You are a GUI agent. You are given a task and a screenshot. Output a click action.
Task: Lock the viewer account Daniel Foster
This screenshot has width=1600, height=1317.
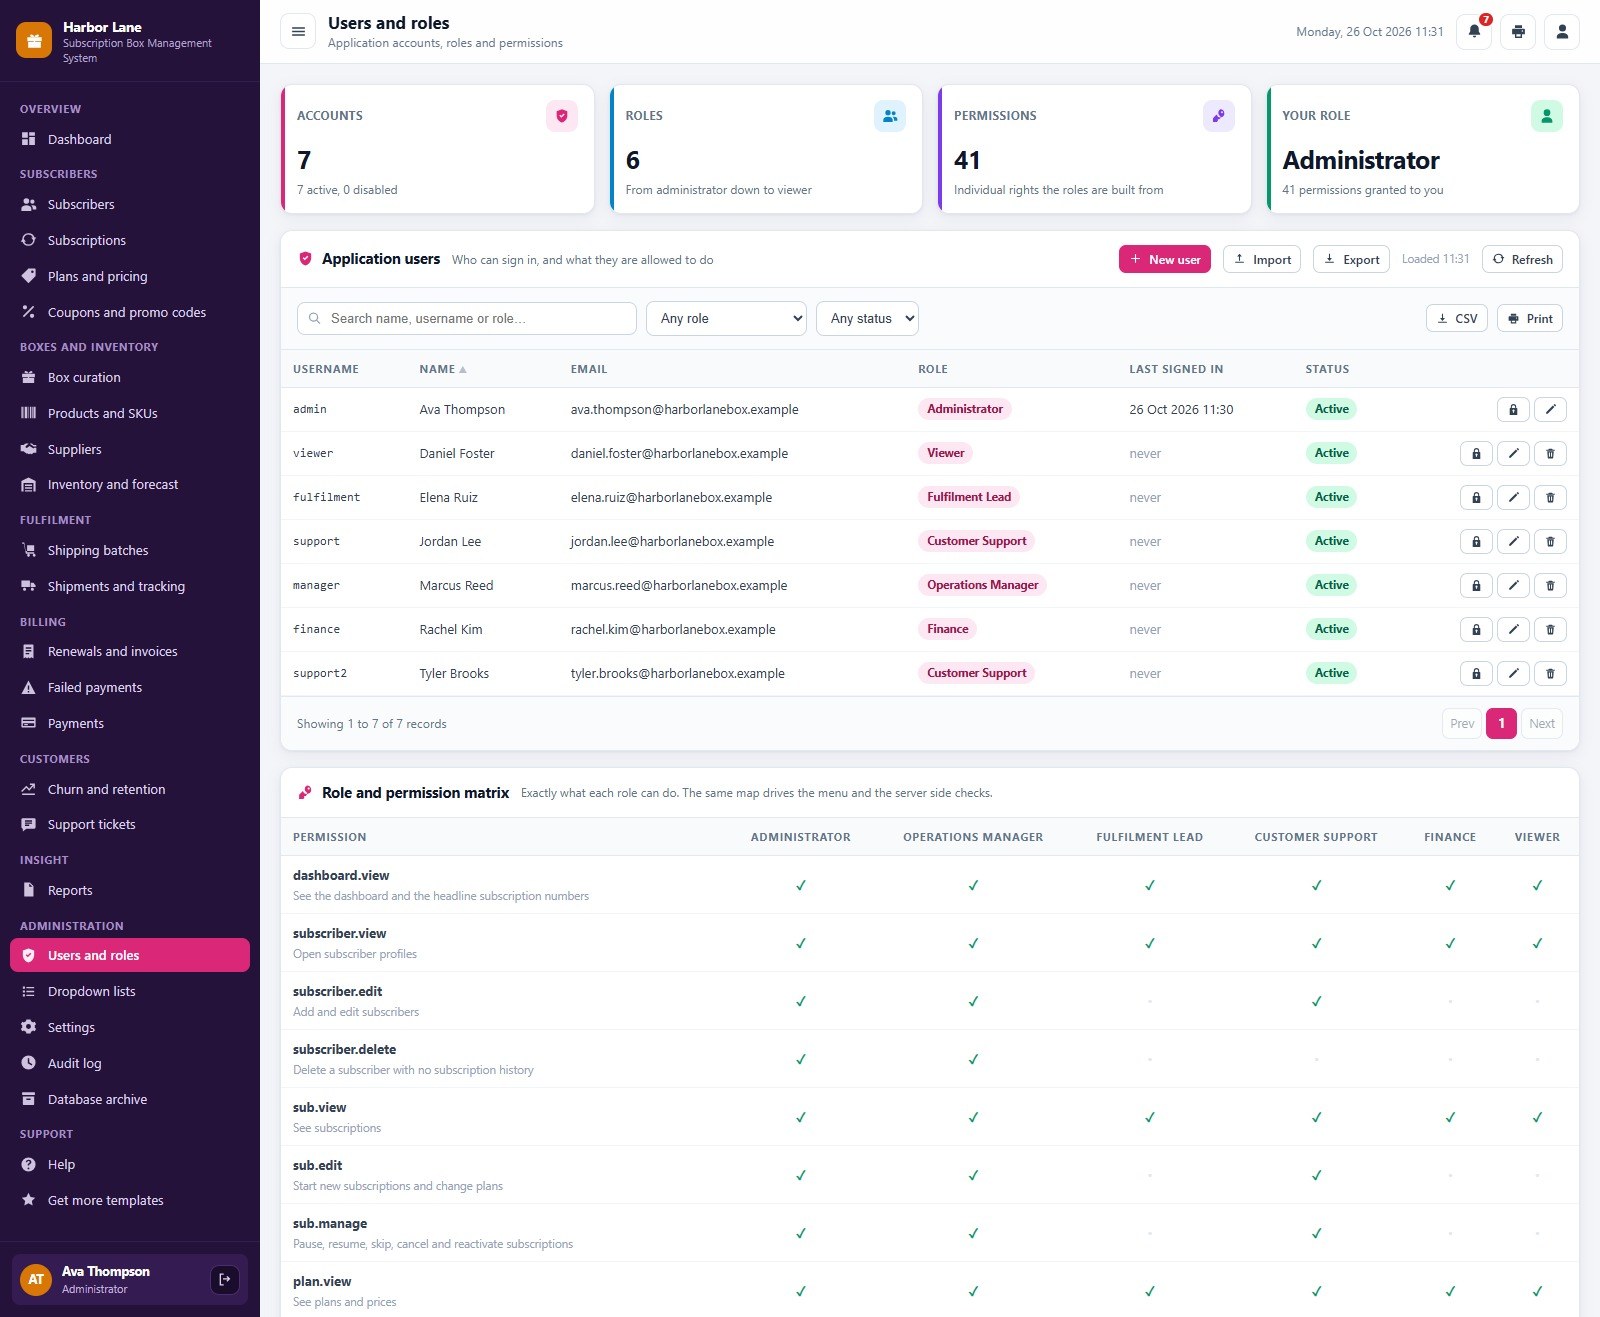coord(1476,453)
